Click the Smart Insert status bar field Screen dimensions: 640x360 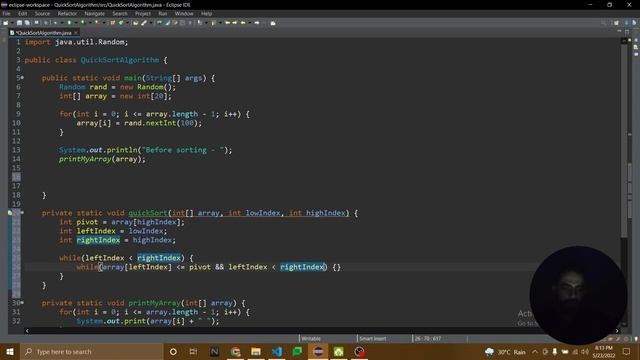pos(373,339)
